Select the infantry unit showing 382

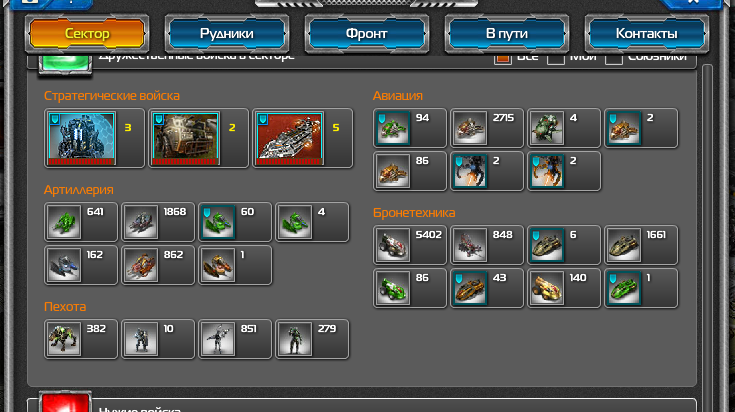[81, 339]
